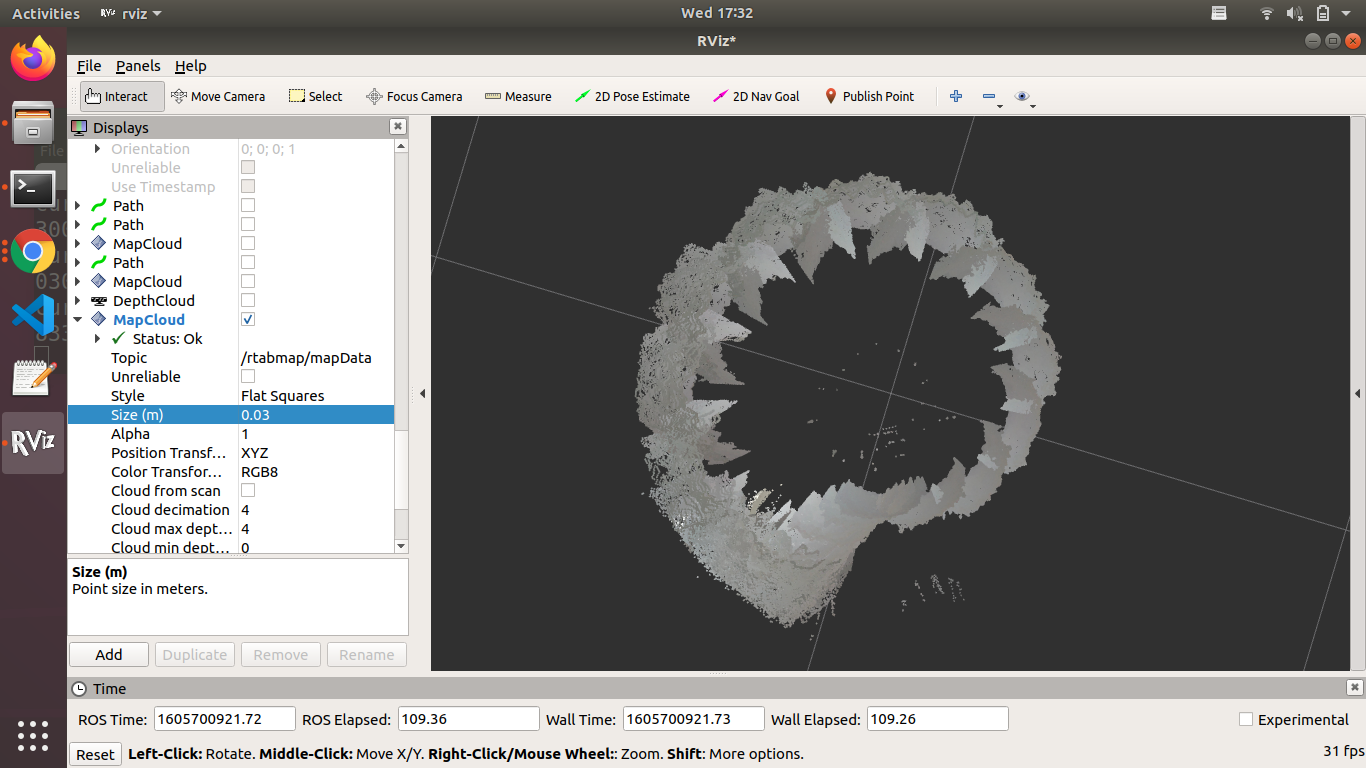1366x768 pixels.
Task: Click the Publish Point tool
Action: [x=869, y=96]
